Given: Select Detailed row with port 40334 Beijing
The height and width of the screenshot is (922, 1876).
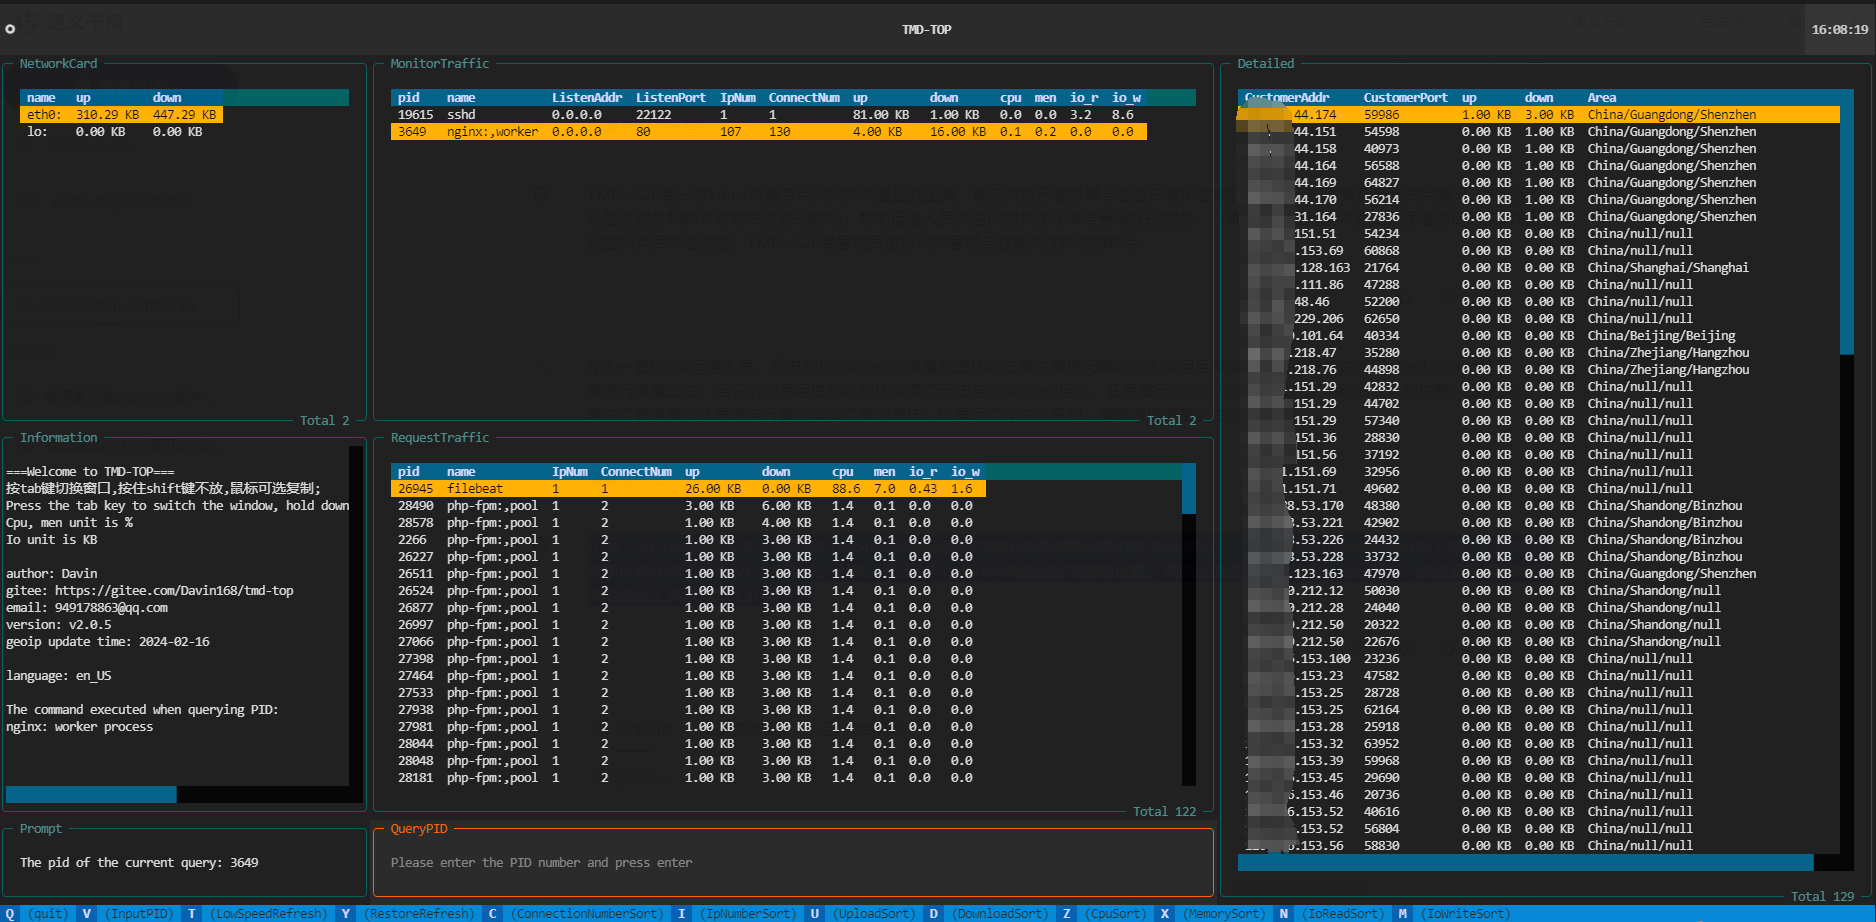Looking at the screenshot, I should tap(1539, 336).
